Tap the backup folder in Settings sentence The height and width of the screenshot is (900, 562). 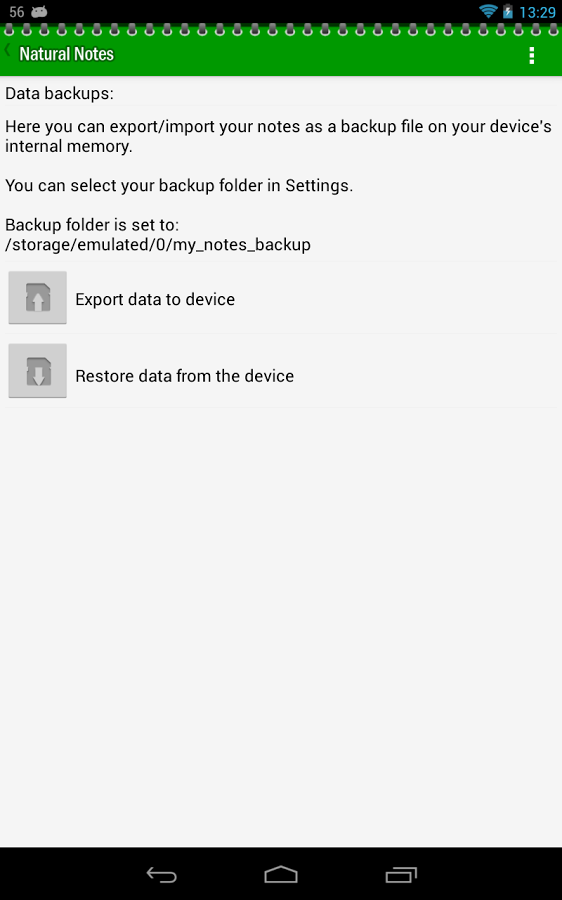click(x=179, y=186)
